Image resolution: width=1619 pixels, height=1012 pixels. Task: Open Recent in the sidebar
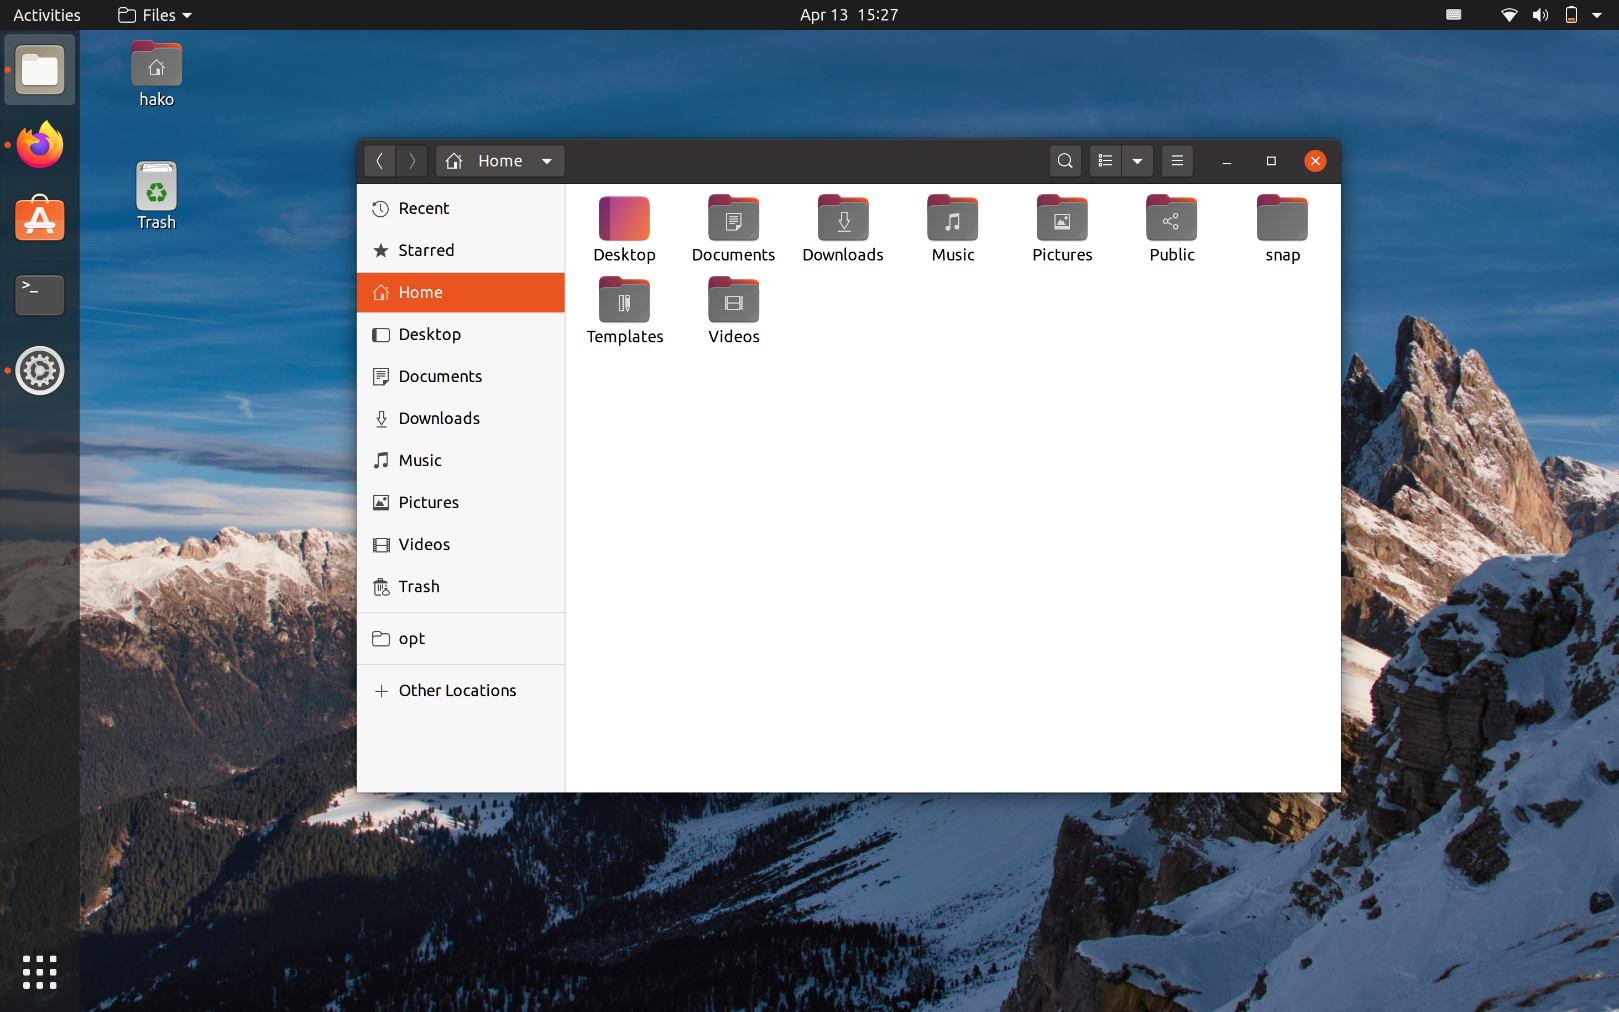point(424,208)
